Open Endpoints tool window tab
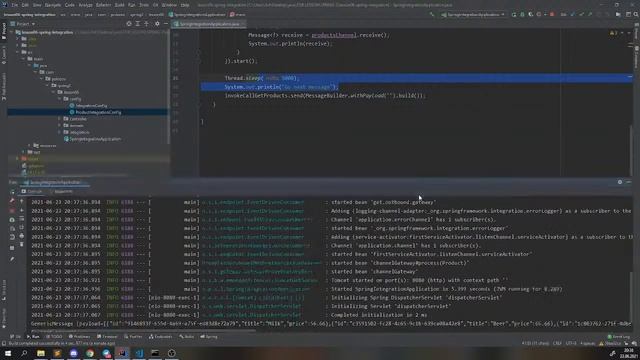The width and height of the screenshot is (640, 360). pyautogui.click(x=161, y=337)
